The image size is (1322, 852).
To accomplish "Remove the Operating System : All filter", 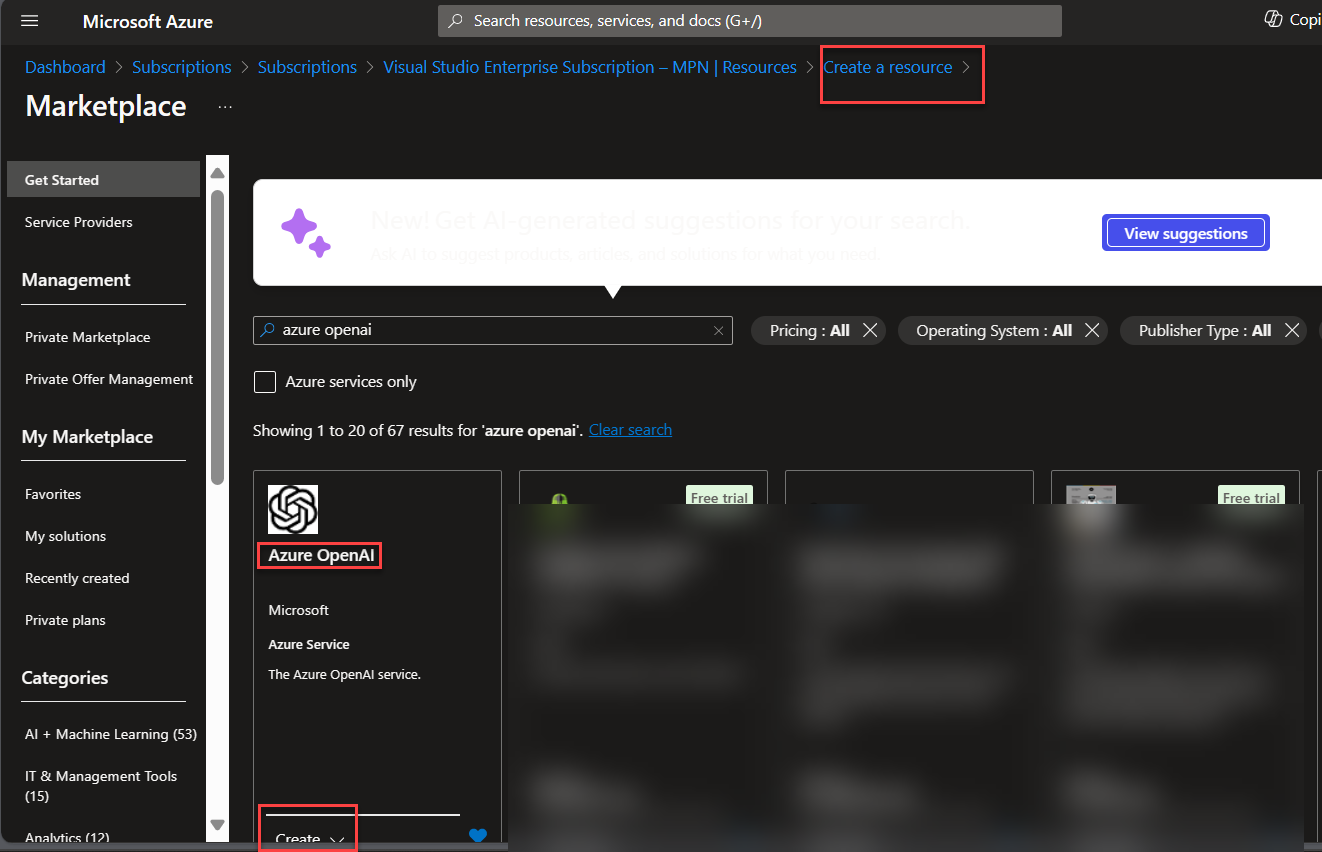I will click(1092, 331).
